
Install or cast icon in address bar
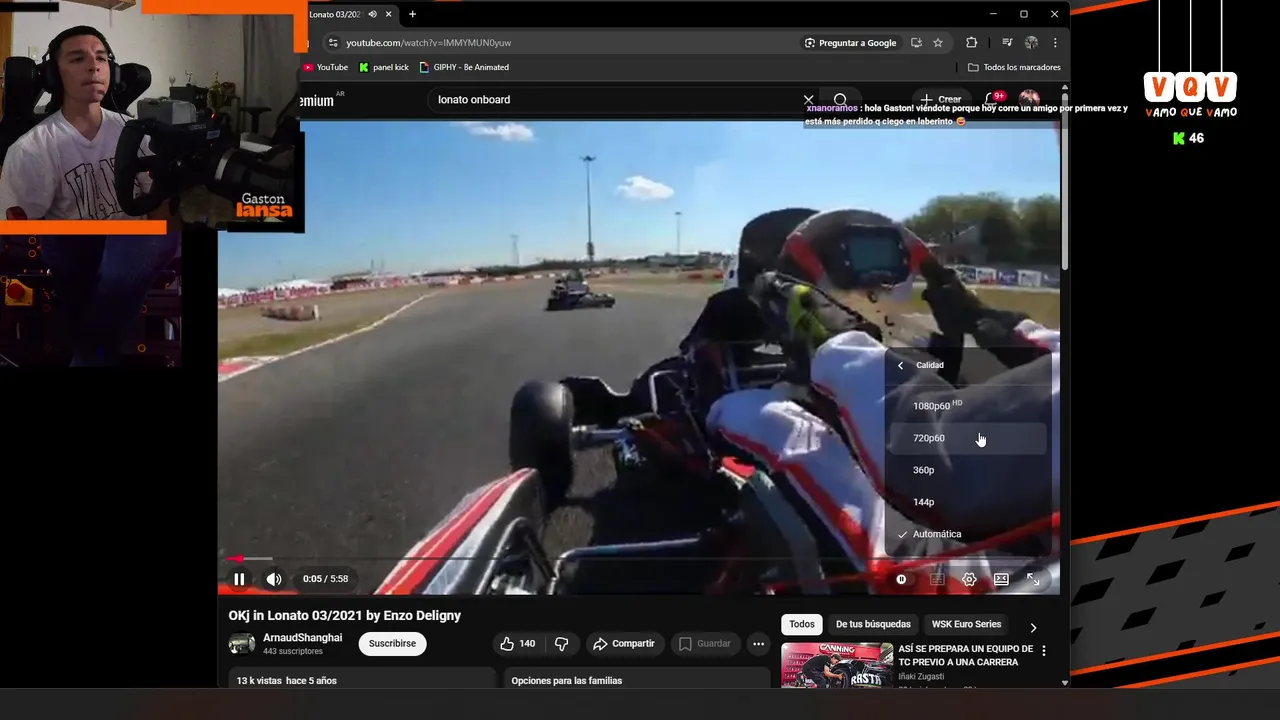[x=916, y=43]
